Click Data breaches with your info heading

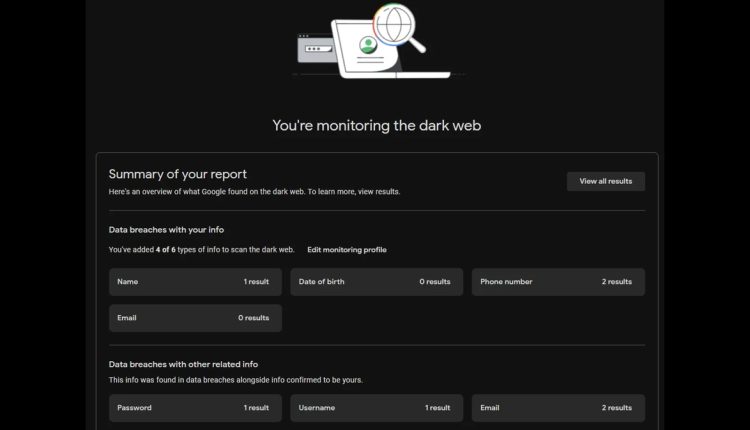pos(166,230)
